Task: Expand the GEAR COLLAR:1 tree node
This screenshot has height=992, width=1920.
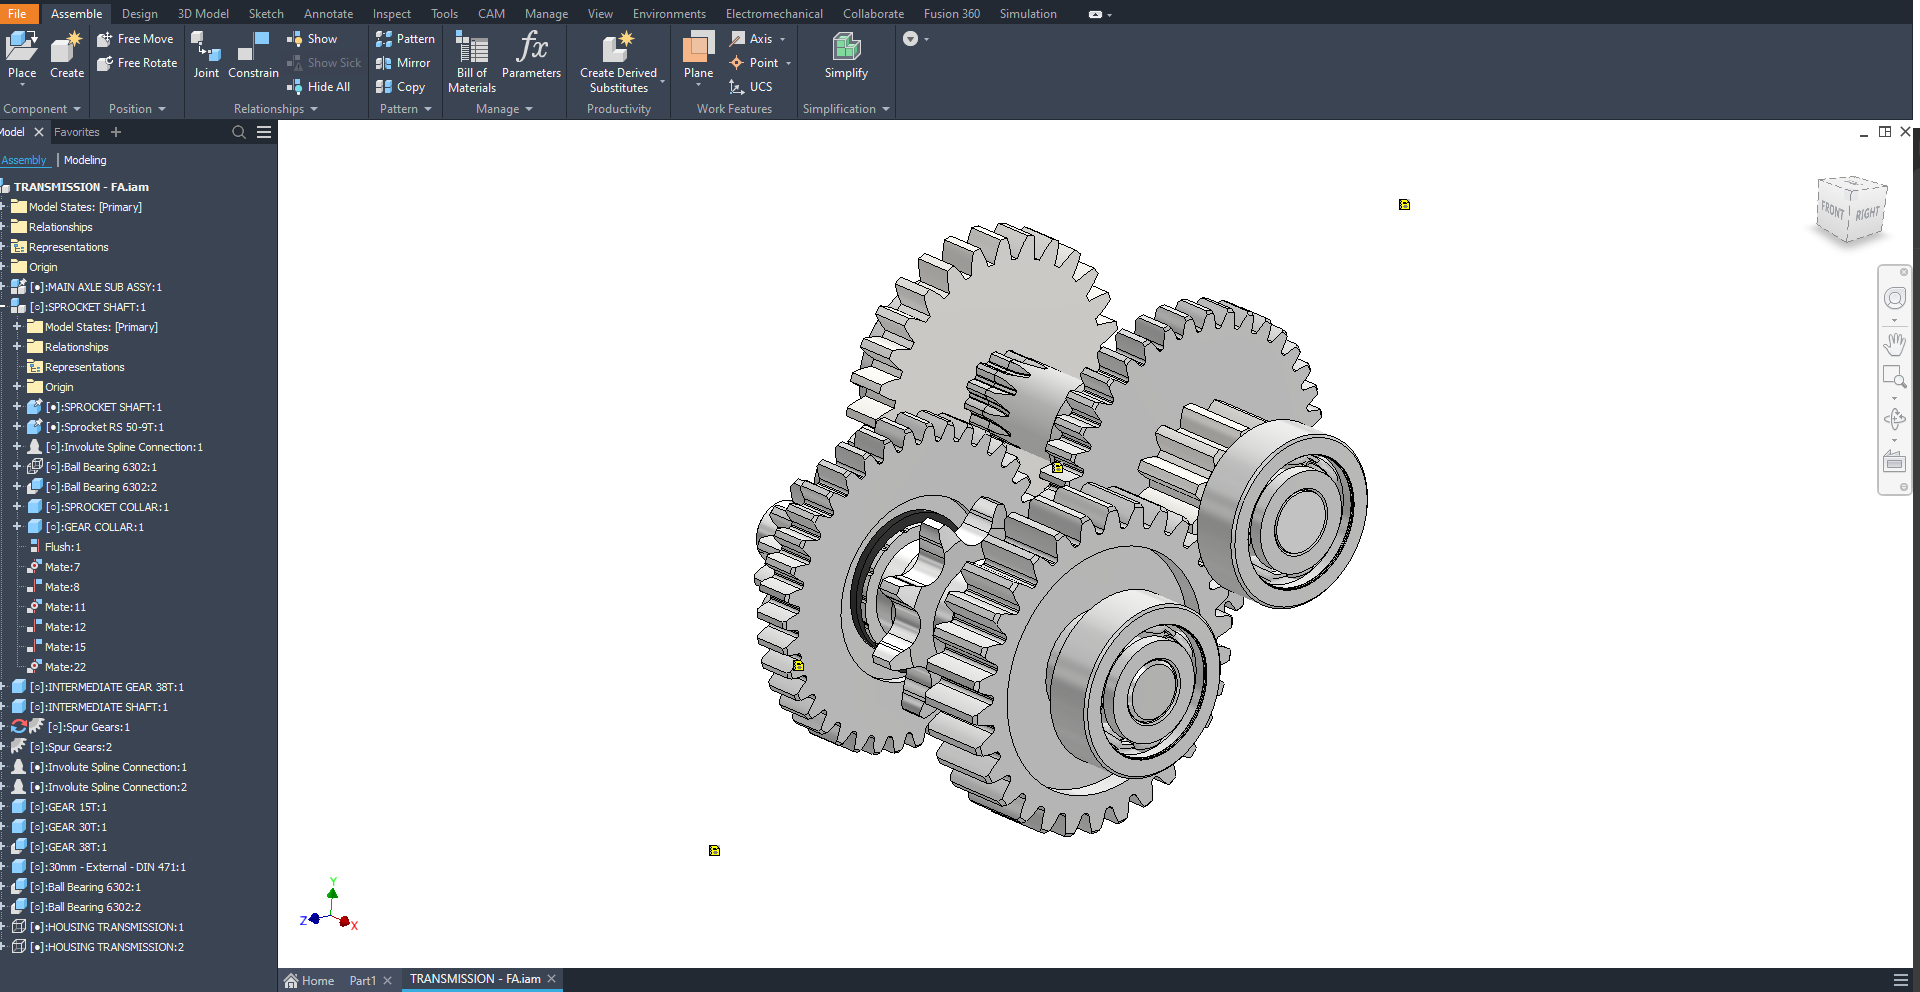Action: point(17,527)
